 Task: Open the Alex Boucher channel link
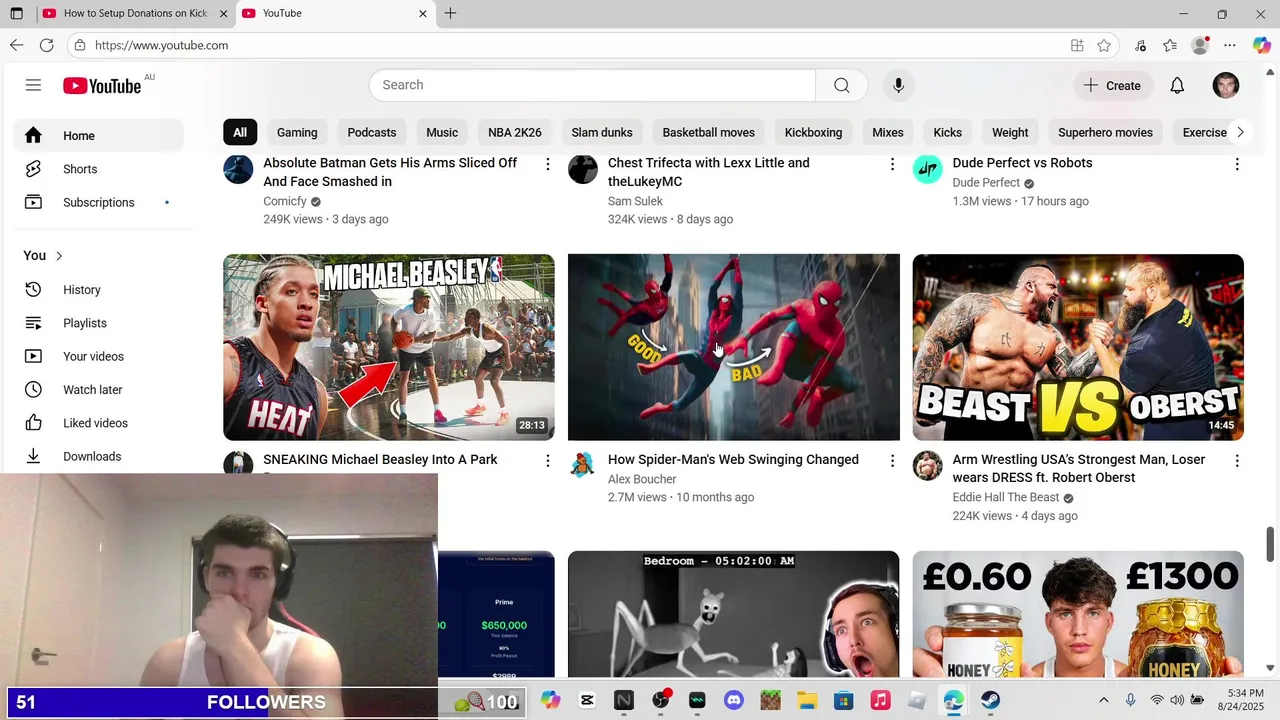[642, 479]
